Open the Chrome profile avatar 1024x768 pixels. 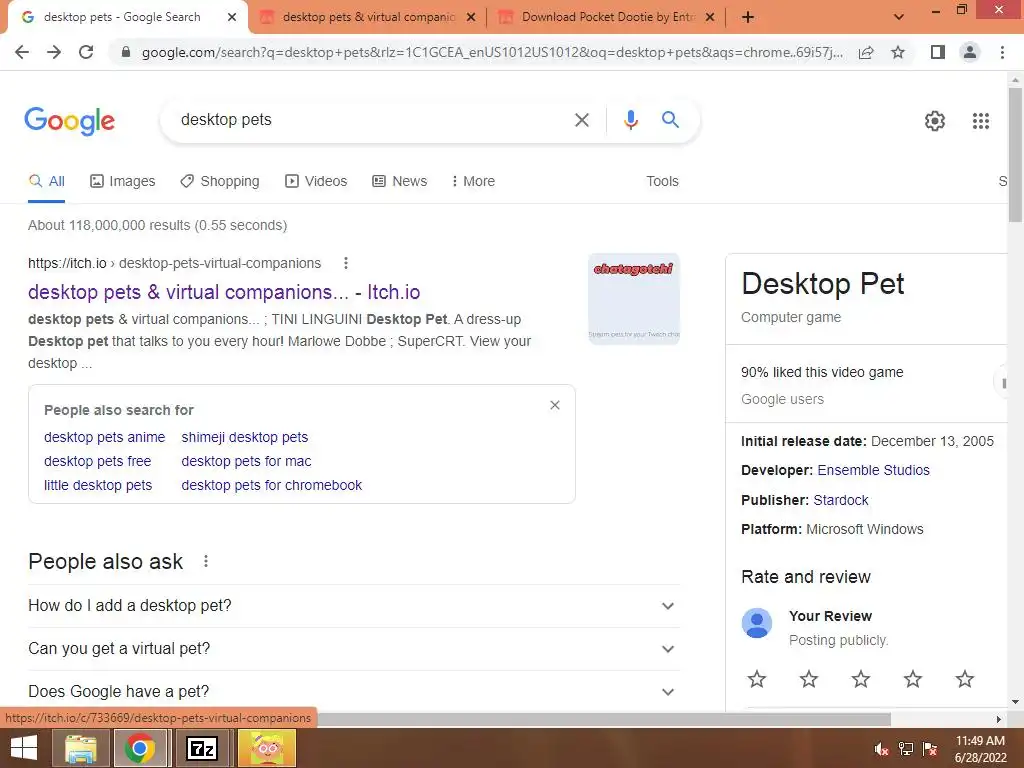[x=970, y=52]
